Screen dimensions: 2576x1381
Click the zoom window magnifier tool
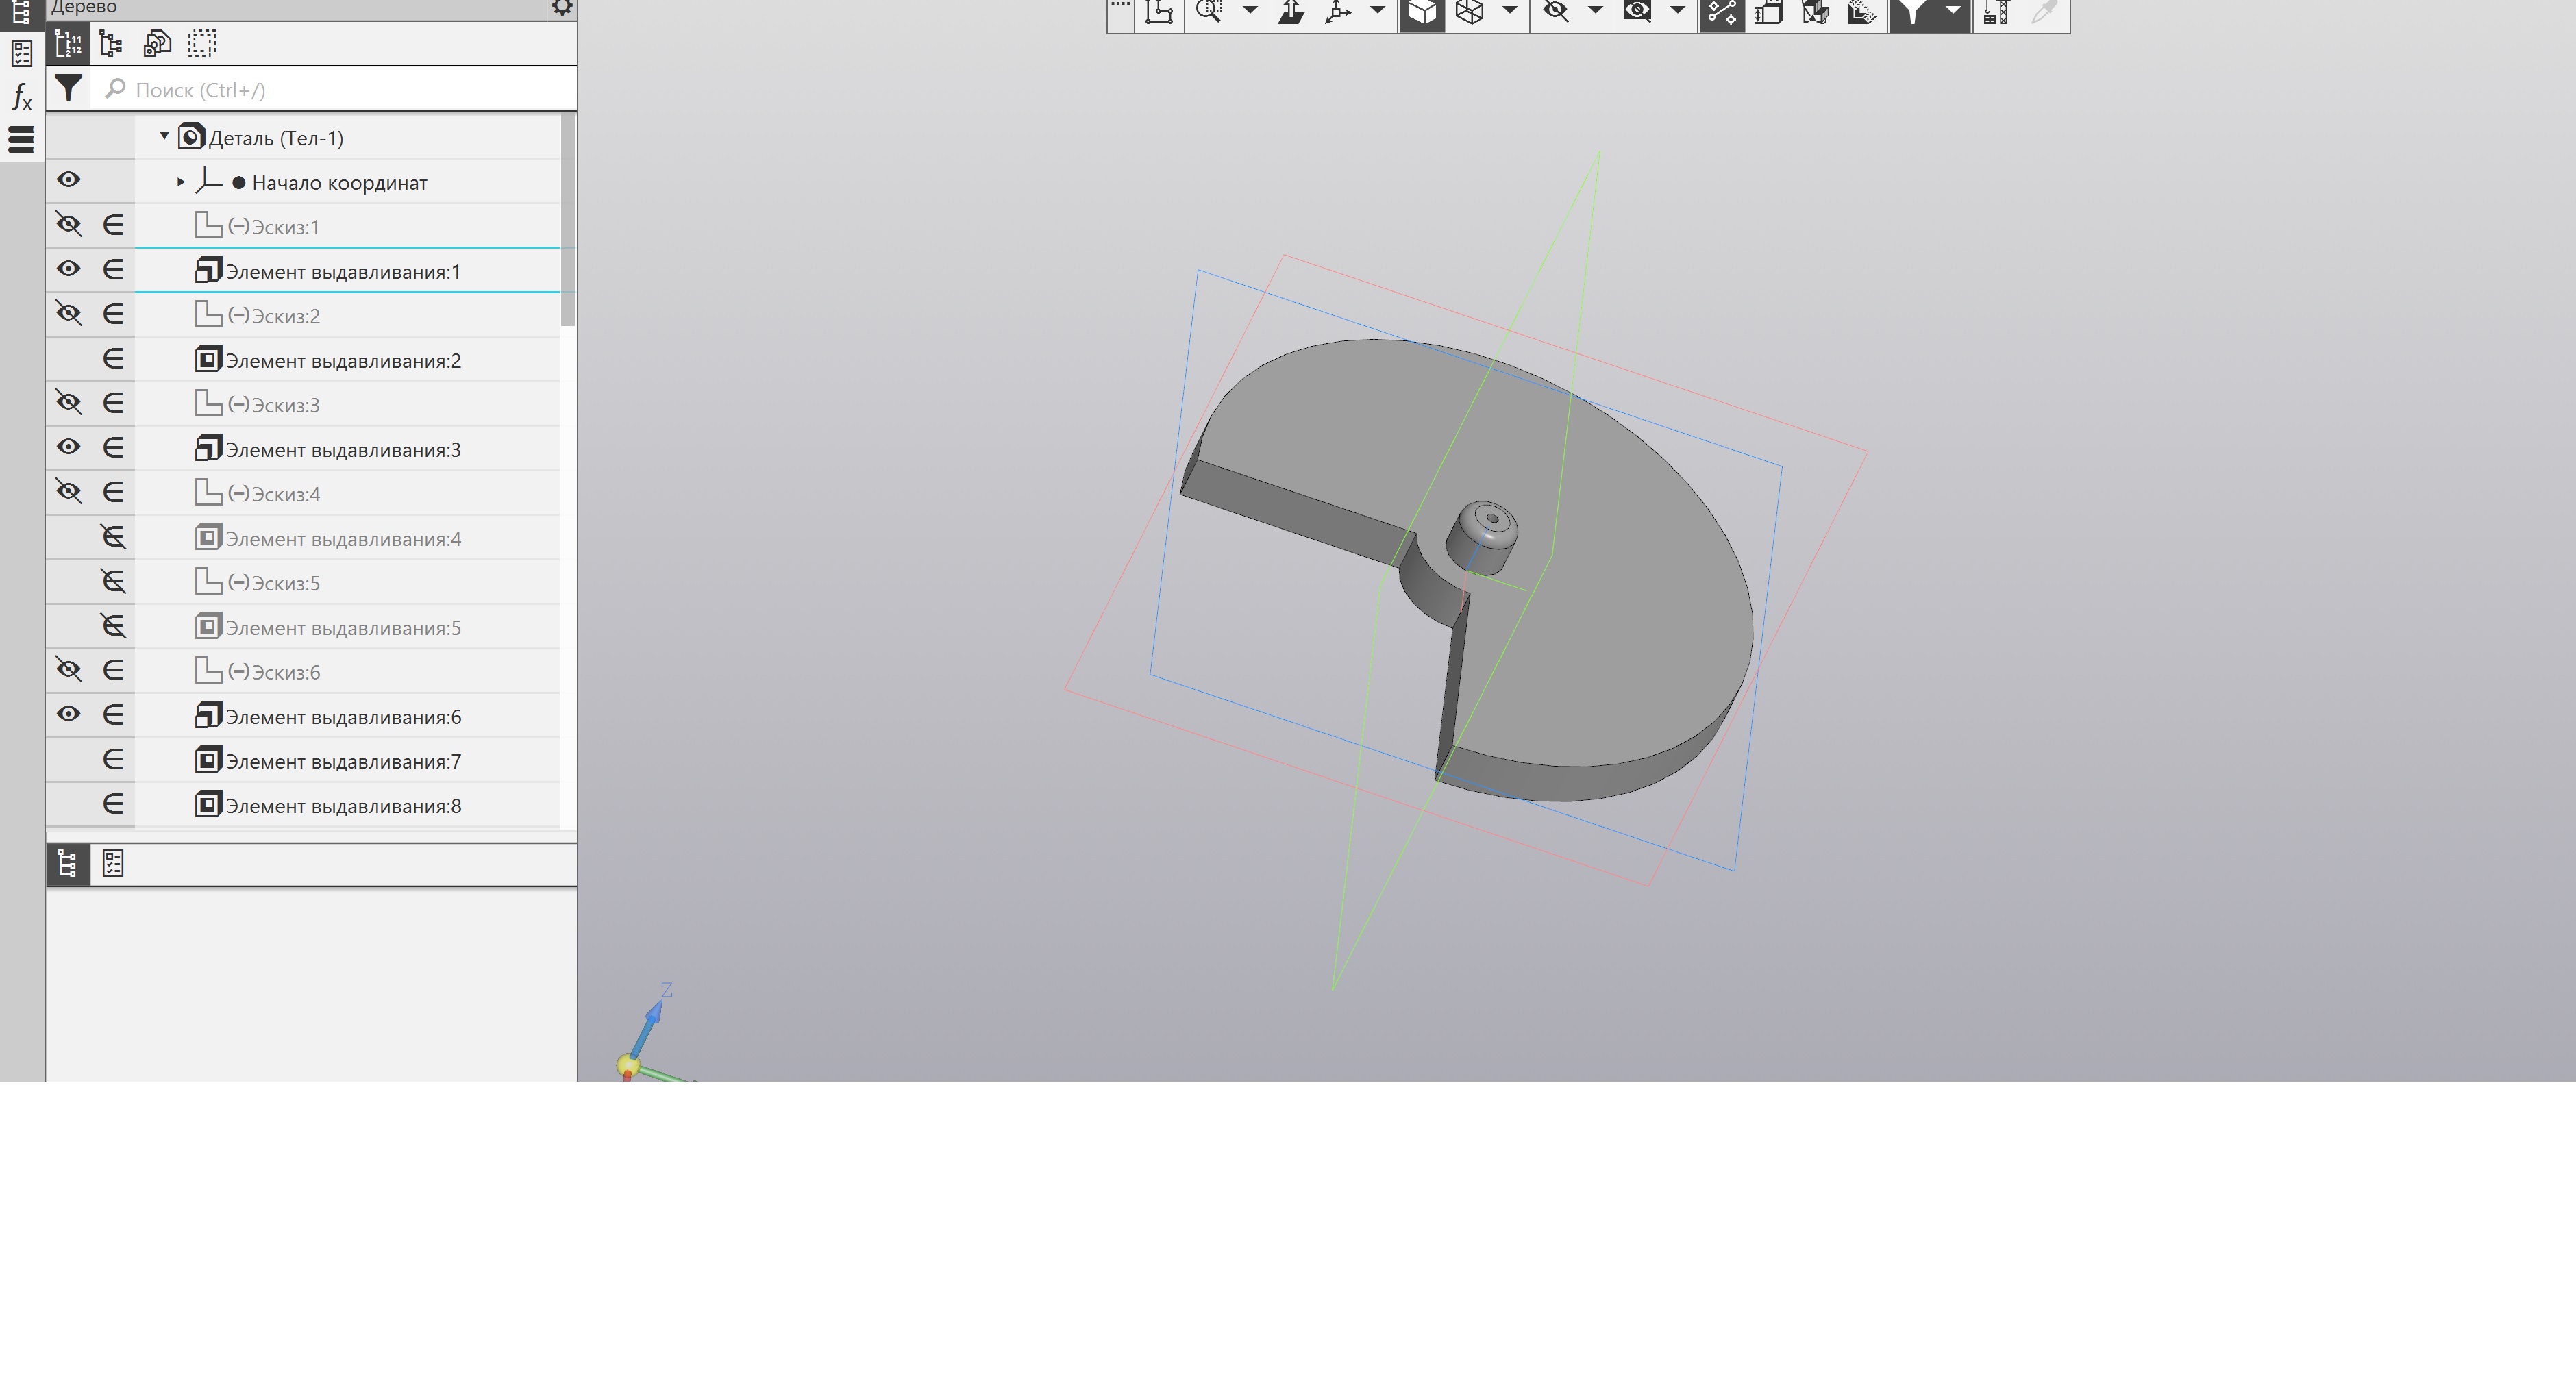coord(1209,12)
